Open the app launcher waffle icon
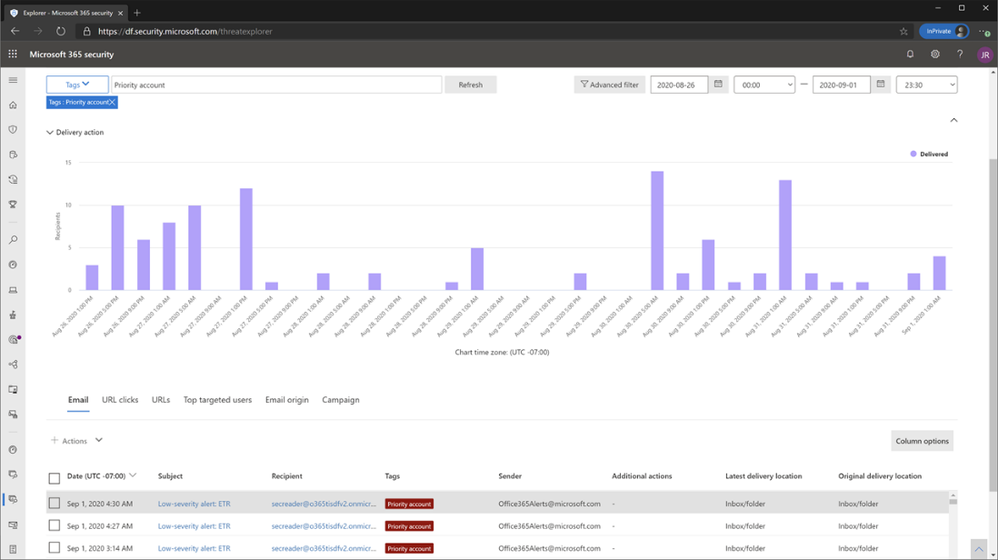 pos(13,54)
